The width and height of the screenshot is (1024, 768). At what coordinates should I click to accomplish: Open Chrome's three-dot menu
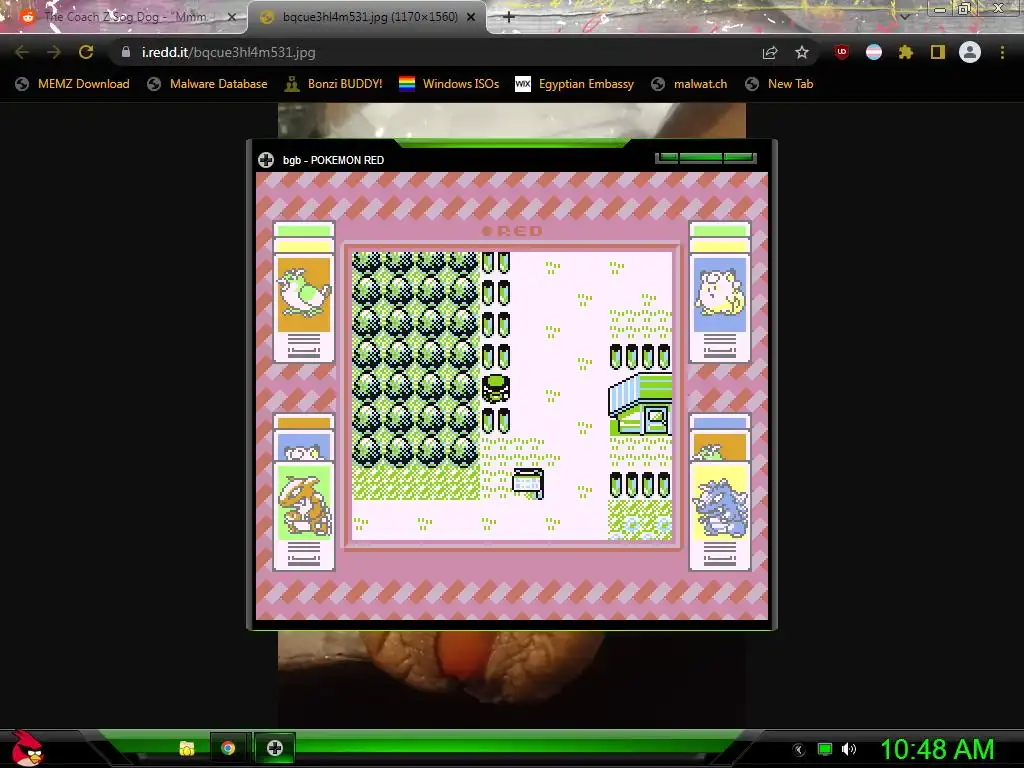pyautogui.click(x=1002, y=52)
